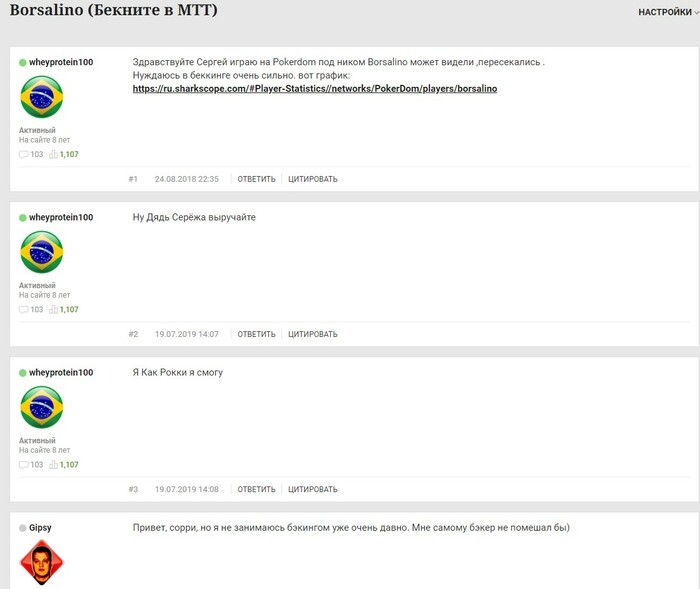
Task: Open the НАСТРОЙКИ dropdown menu
Action: click(x=668, y=12)
